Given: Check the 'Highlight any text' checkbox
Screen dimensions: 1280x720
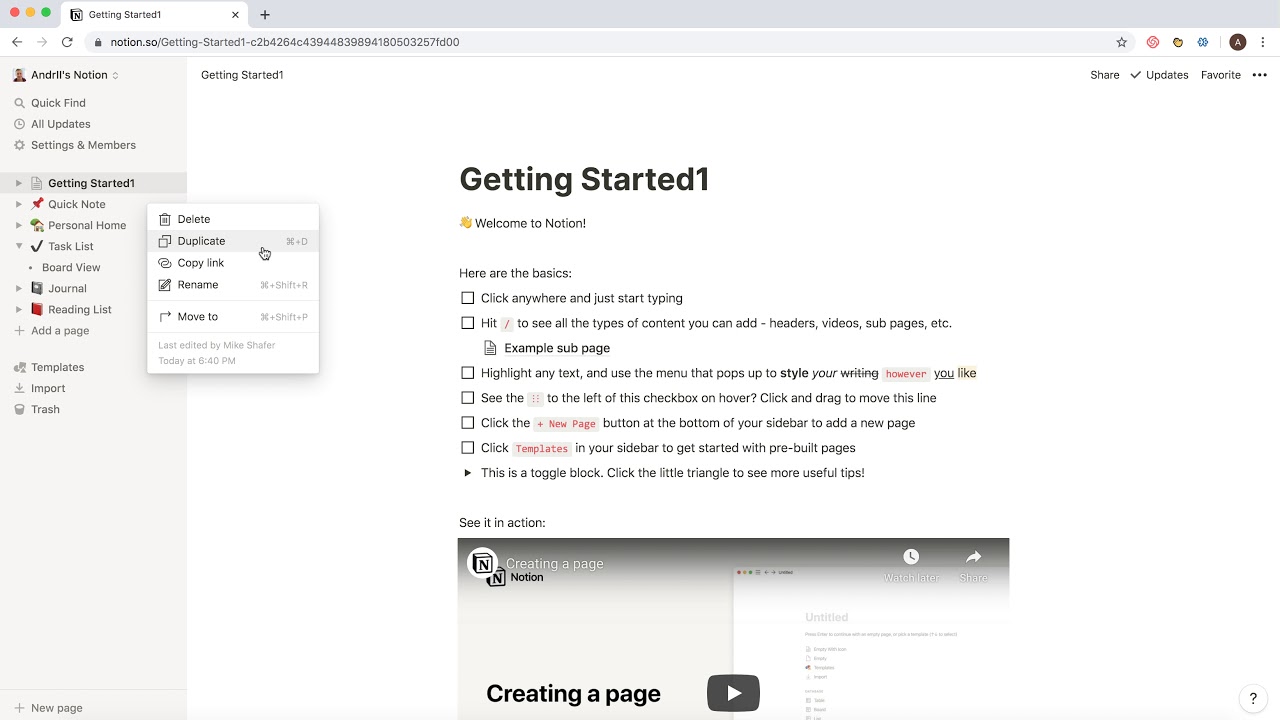Looking at the screenshot, I should (467, 373).
